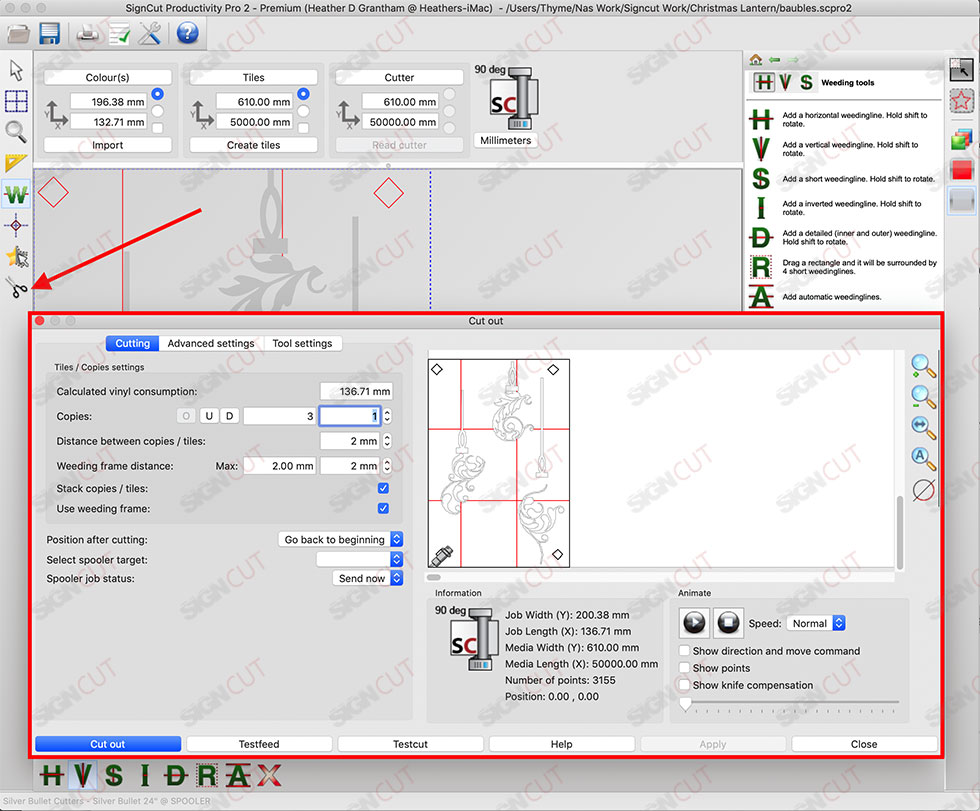Image resolution: width=980 pixels, height=811 pixels.
Task: Add a horizontal weedingline from help panel
Action: 761,119
